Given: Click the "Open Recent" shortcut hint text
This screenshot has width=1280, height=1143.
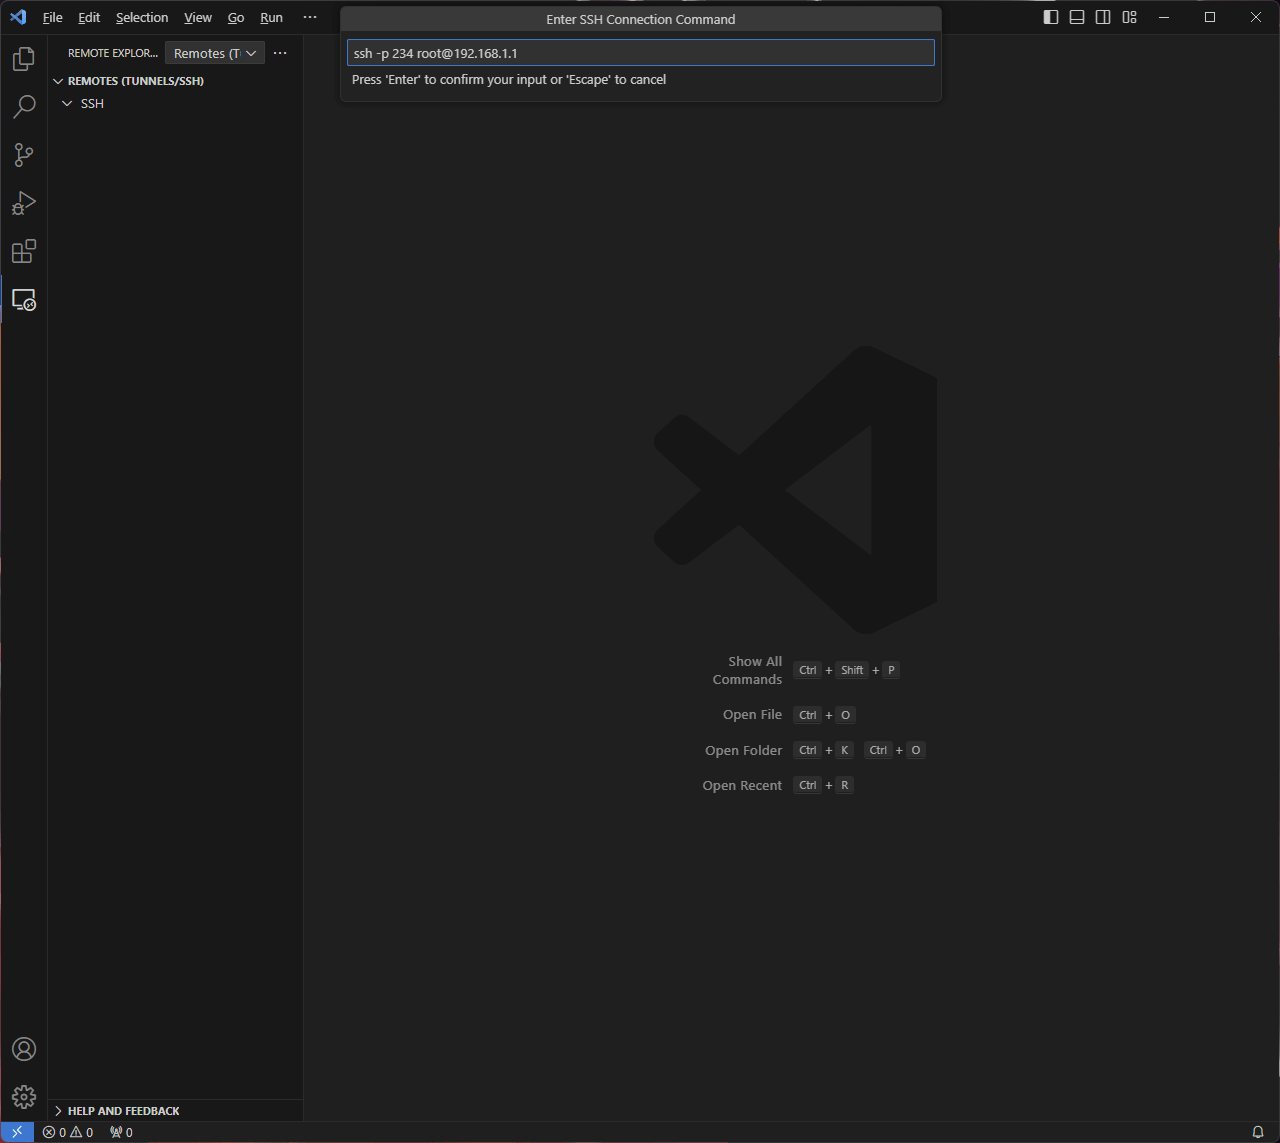Looking at the screenshot, I should (x=742, y=786).
